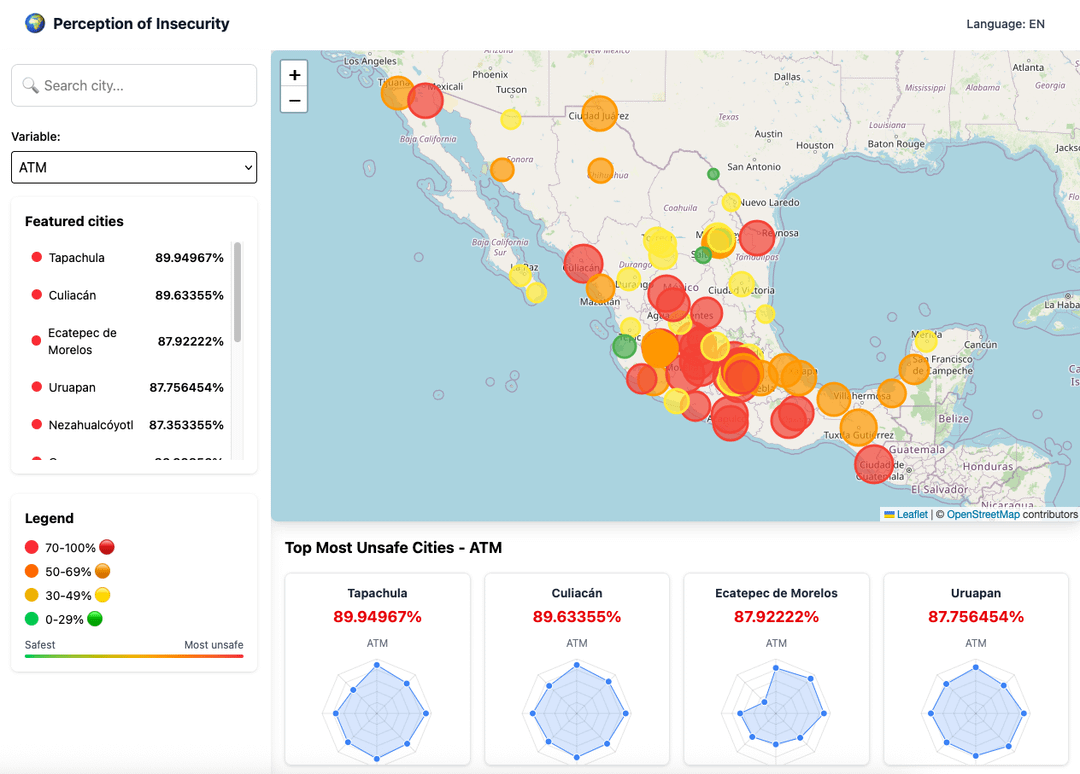
Task: Click the Featured cities list scrollbar
Action: coord(238,292)
